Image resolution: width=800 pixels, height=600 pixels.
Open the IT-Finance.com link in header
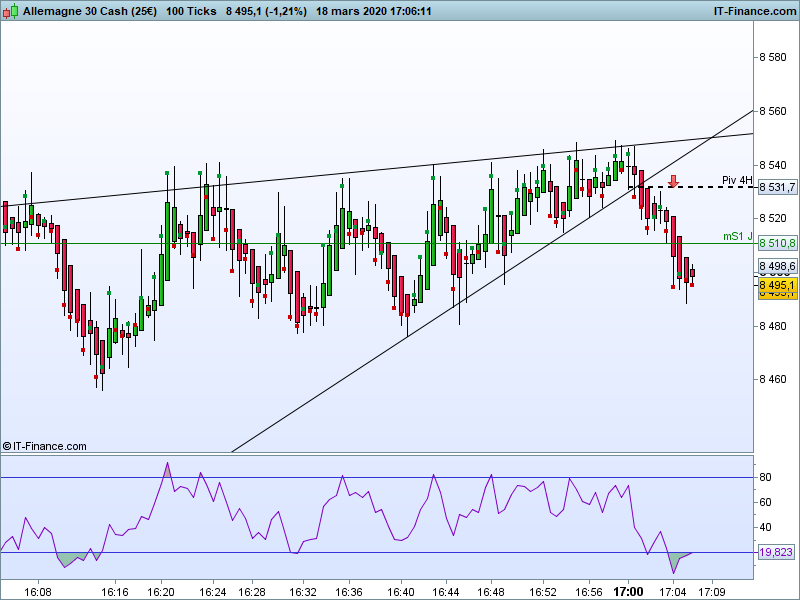755,11
